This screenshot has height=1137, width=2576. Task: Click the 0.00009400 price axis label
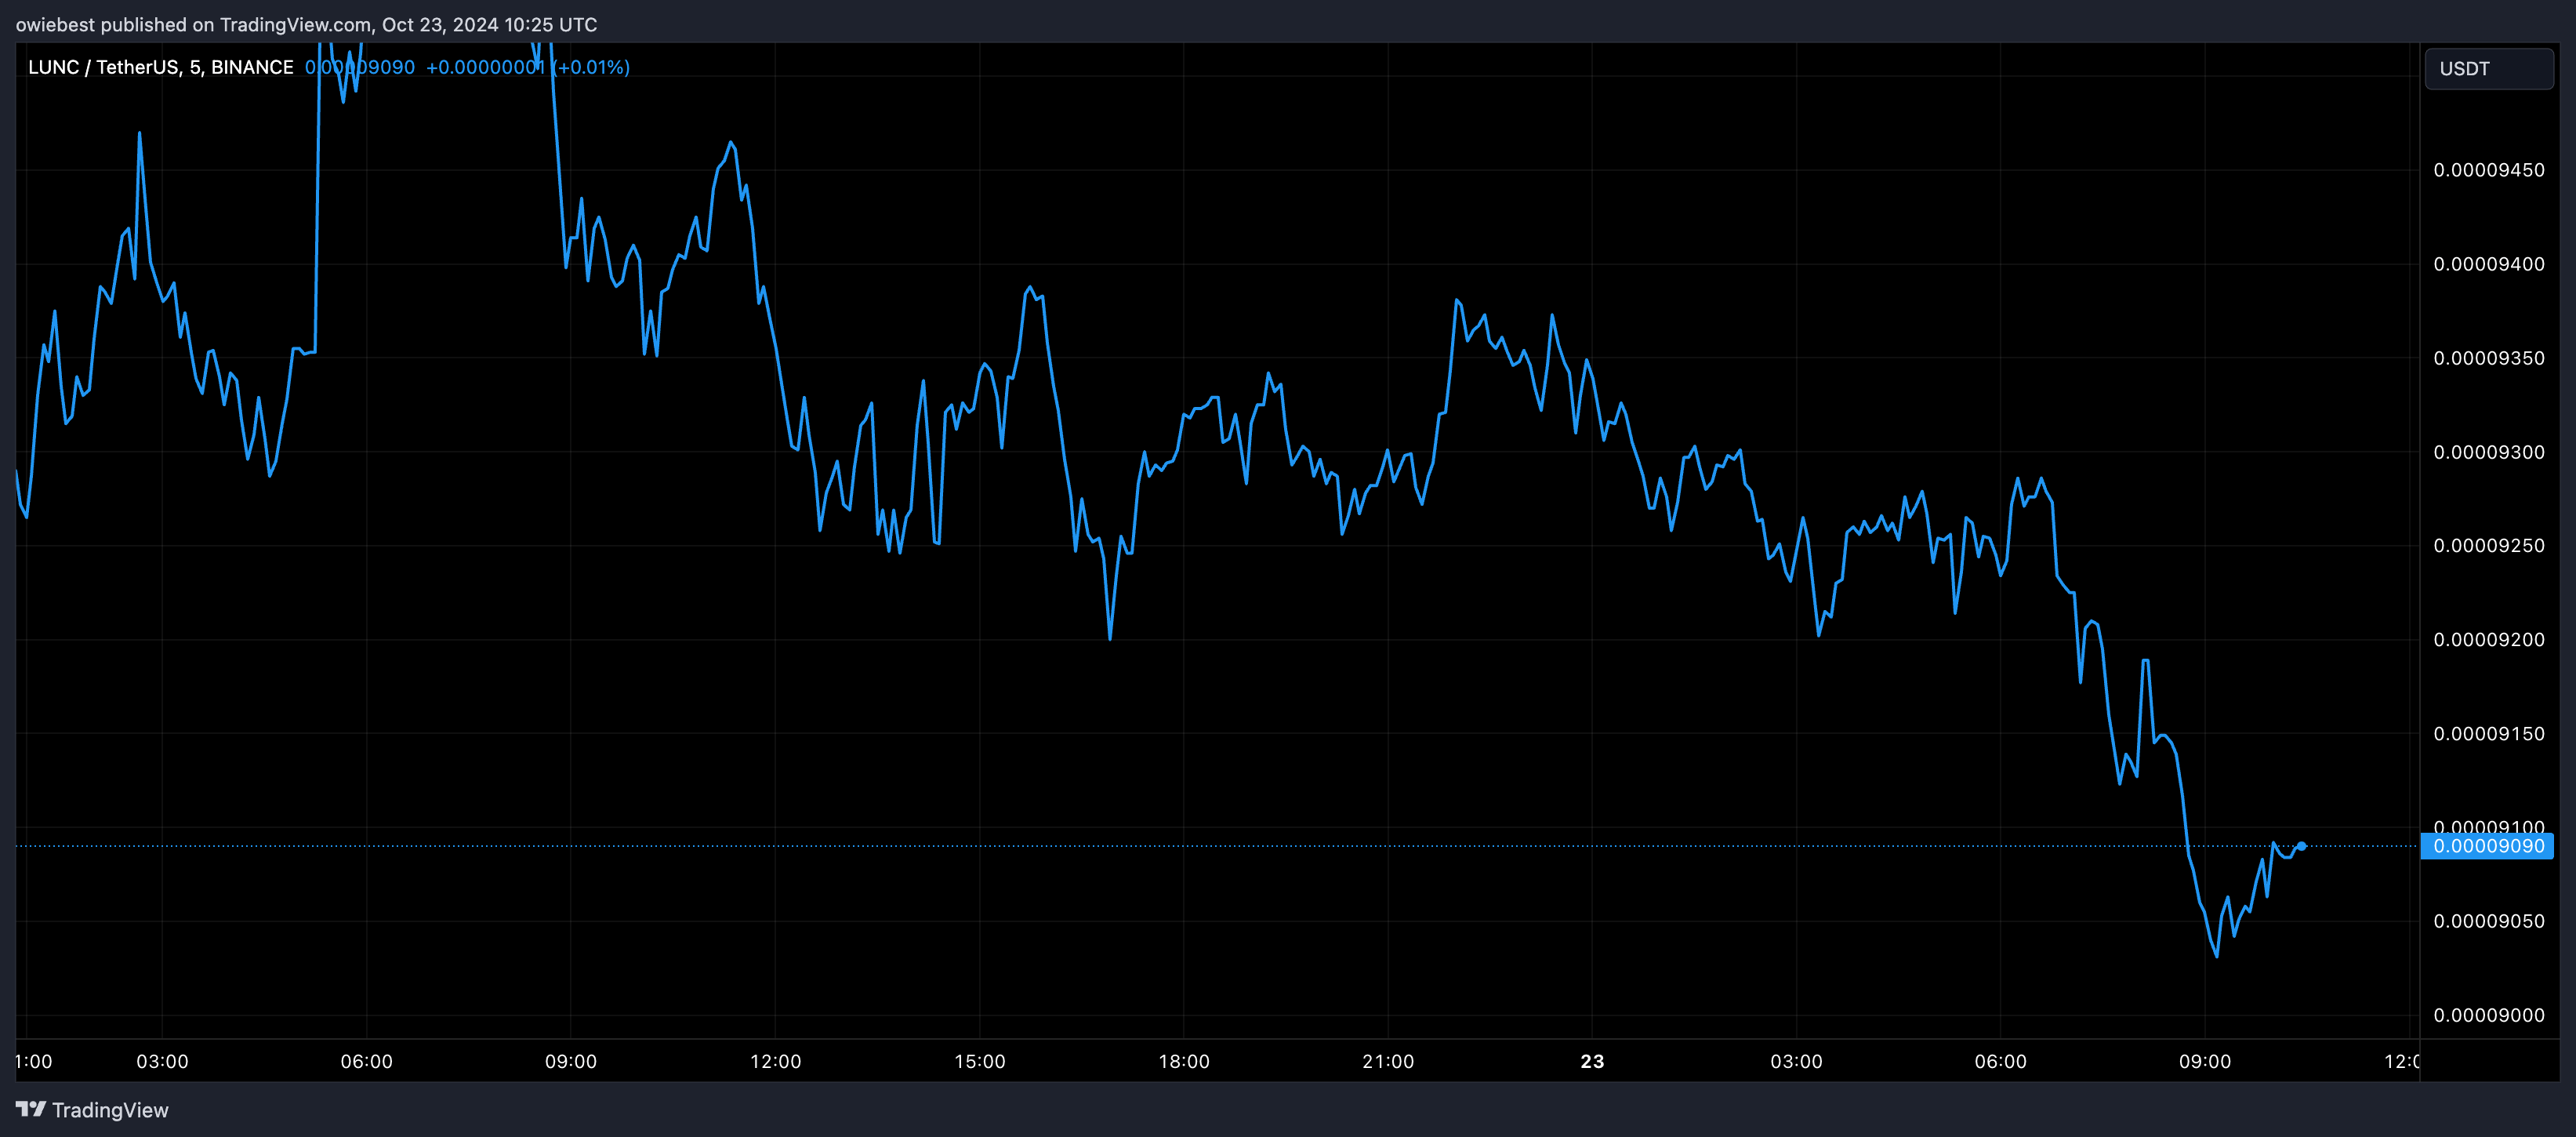(2489, 264)
